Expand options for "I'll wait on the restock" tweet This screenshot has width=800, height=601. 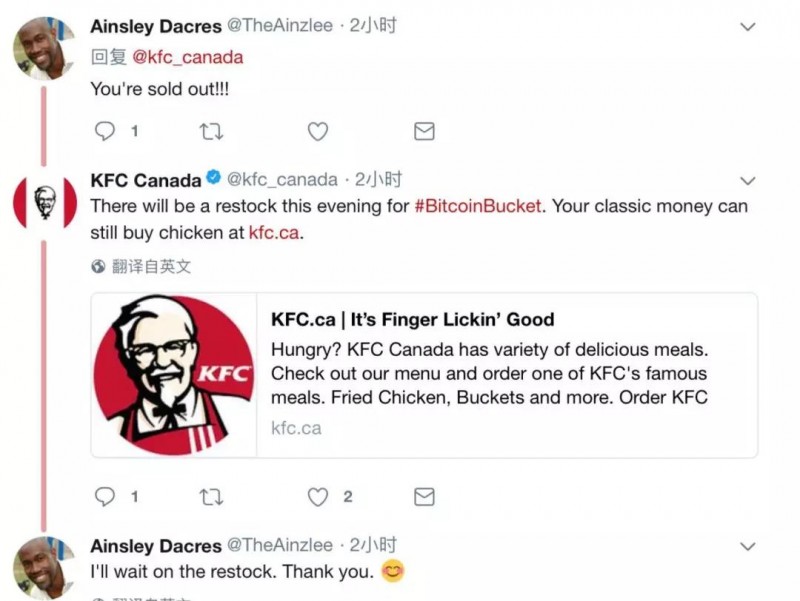click(747, 547)
